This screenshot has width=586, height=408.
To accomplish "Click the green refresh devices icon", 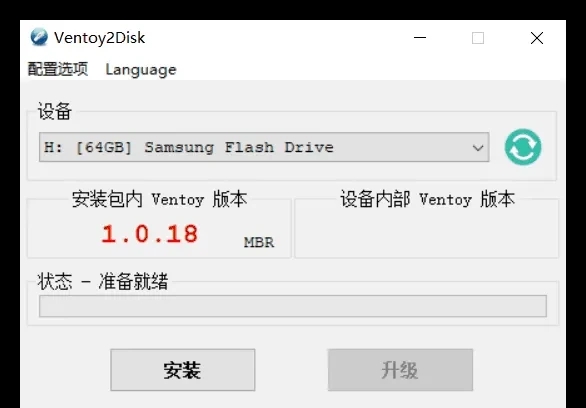I will (x=523, y=147).
